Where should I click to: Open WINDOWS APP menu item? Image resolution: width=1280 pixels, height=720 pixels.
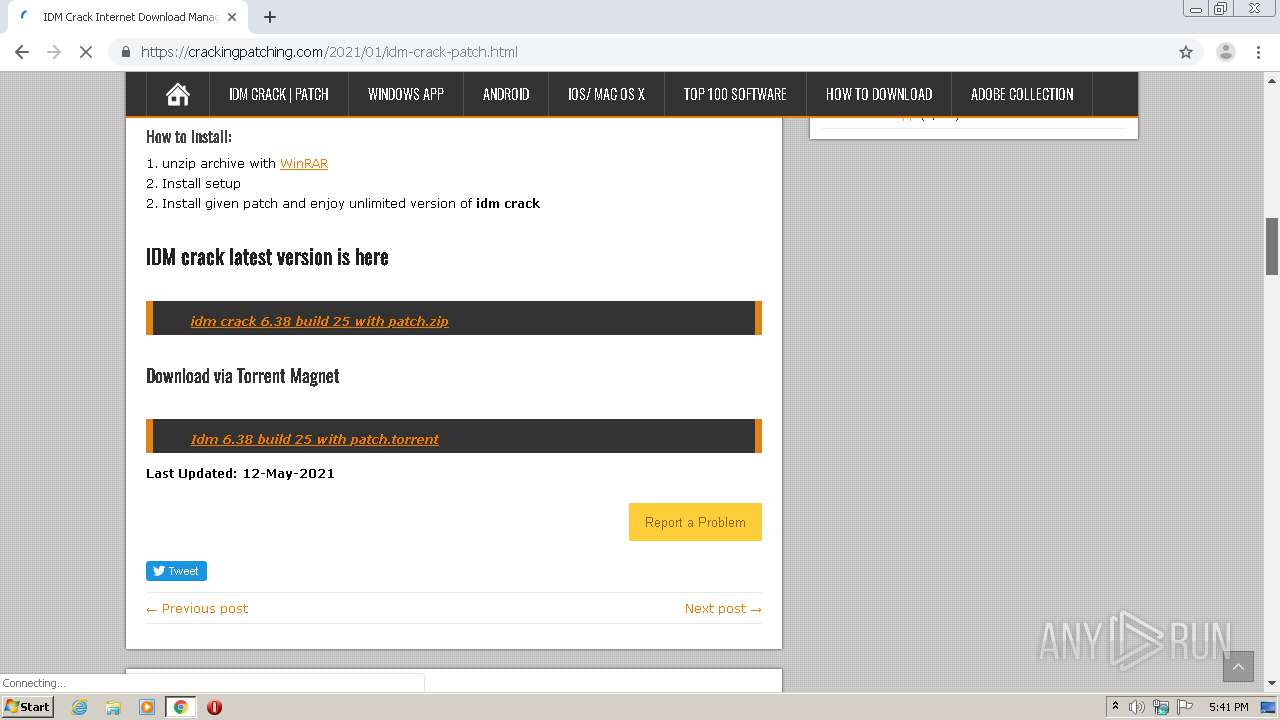tap(406, 94)
